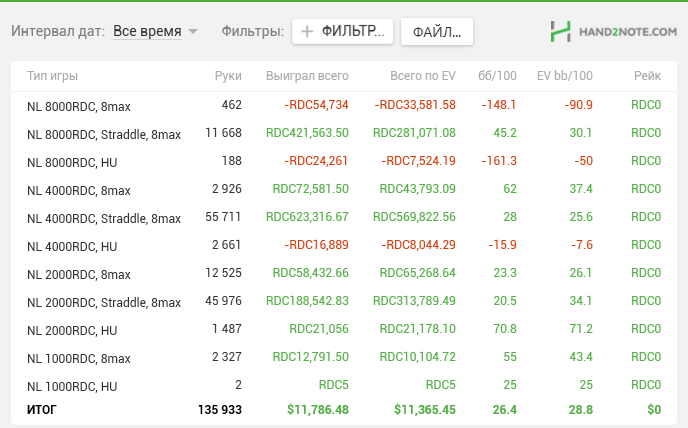Sort table by "Тип игры" column header
This screenshot has width=688, height=428.
(x=52, y=76)
